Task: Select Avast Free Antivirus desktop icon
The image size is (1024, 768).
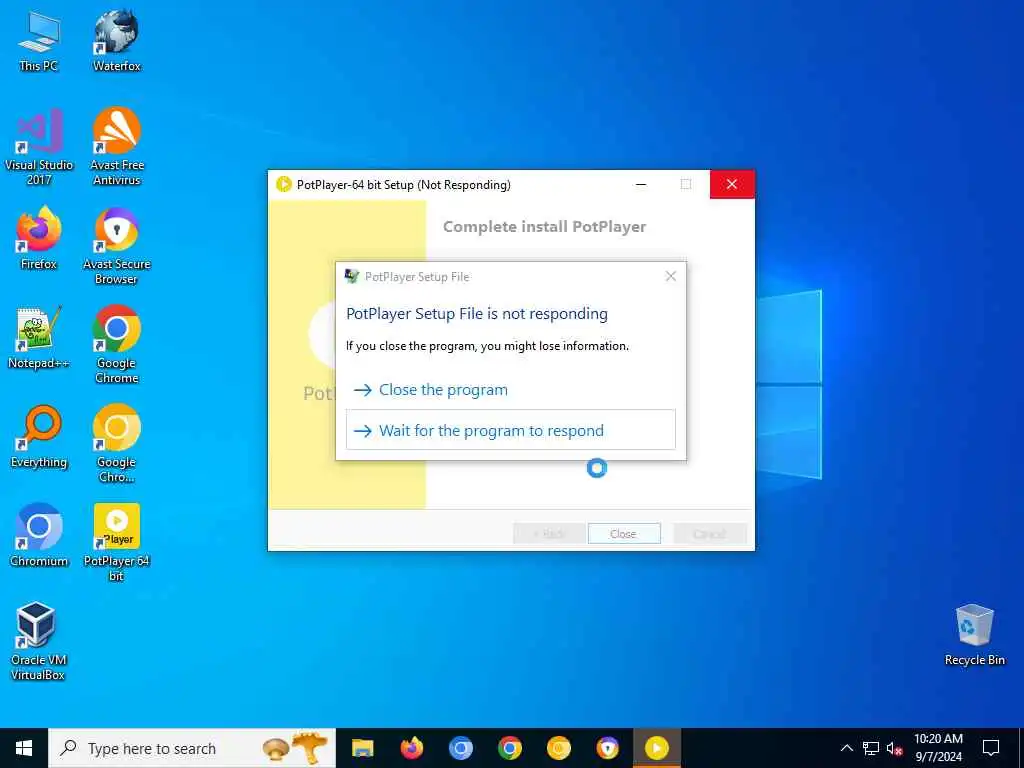Action: coord(116,147)
